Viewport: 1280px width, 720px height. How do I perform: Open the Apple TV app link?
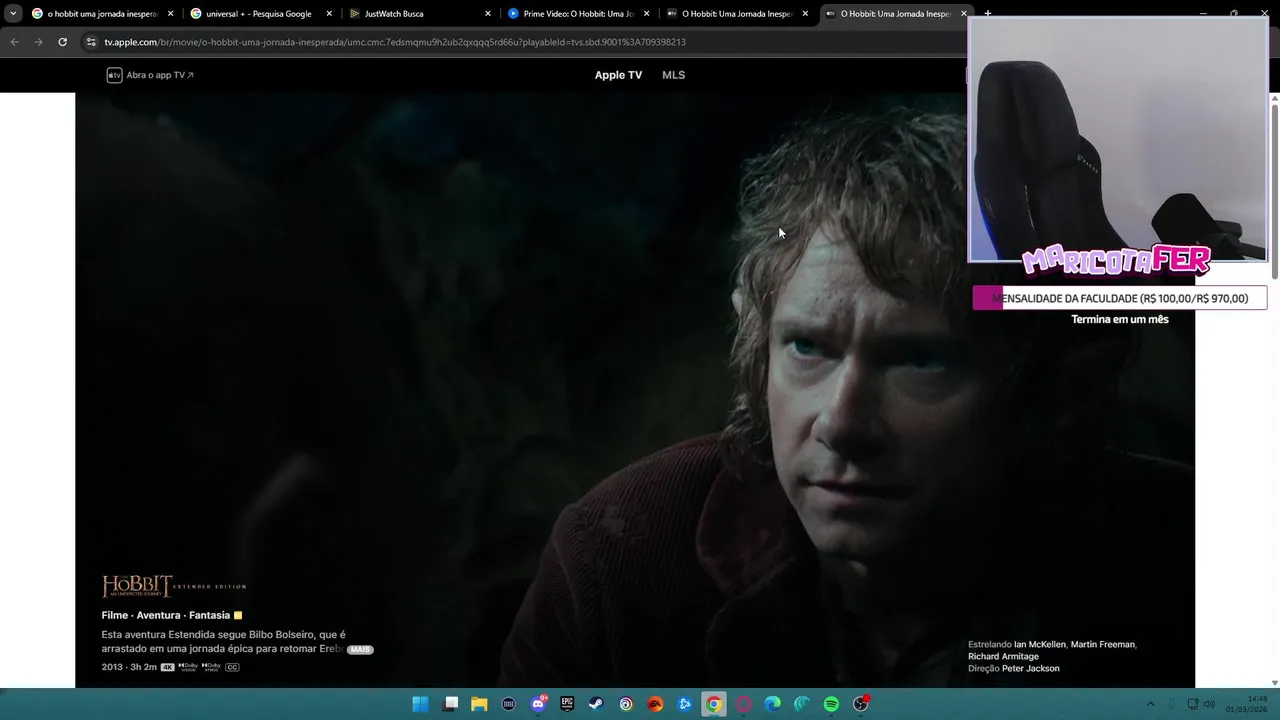pyautogui.click(x=150, y=75)
